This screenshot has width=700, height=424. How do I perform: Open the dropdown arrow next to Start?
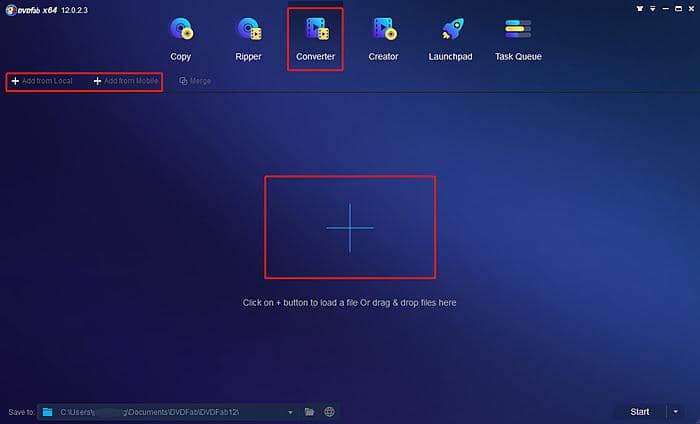675,412
